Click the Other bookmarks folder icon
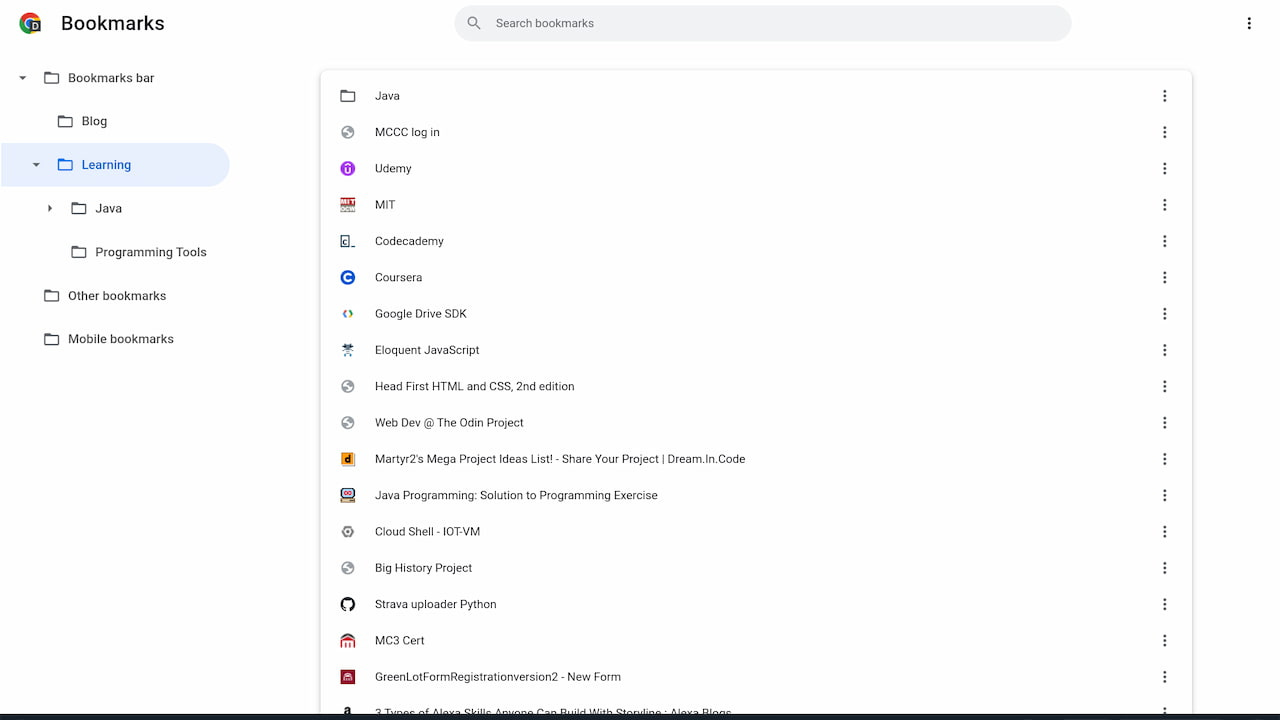Screen dimensions: 1280x720 [51, 296]
